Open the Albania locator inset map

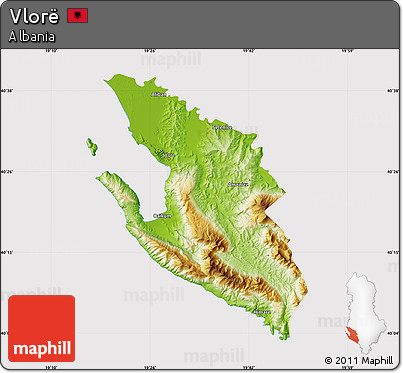pos(366,313)
